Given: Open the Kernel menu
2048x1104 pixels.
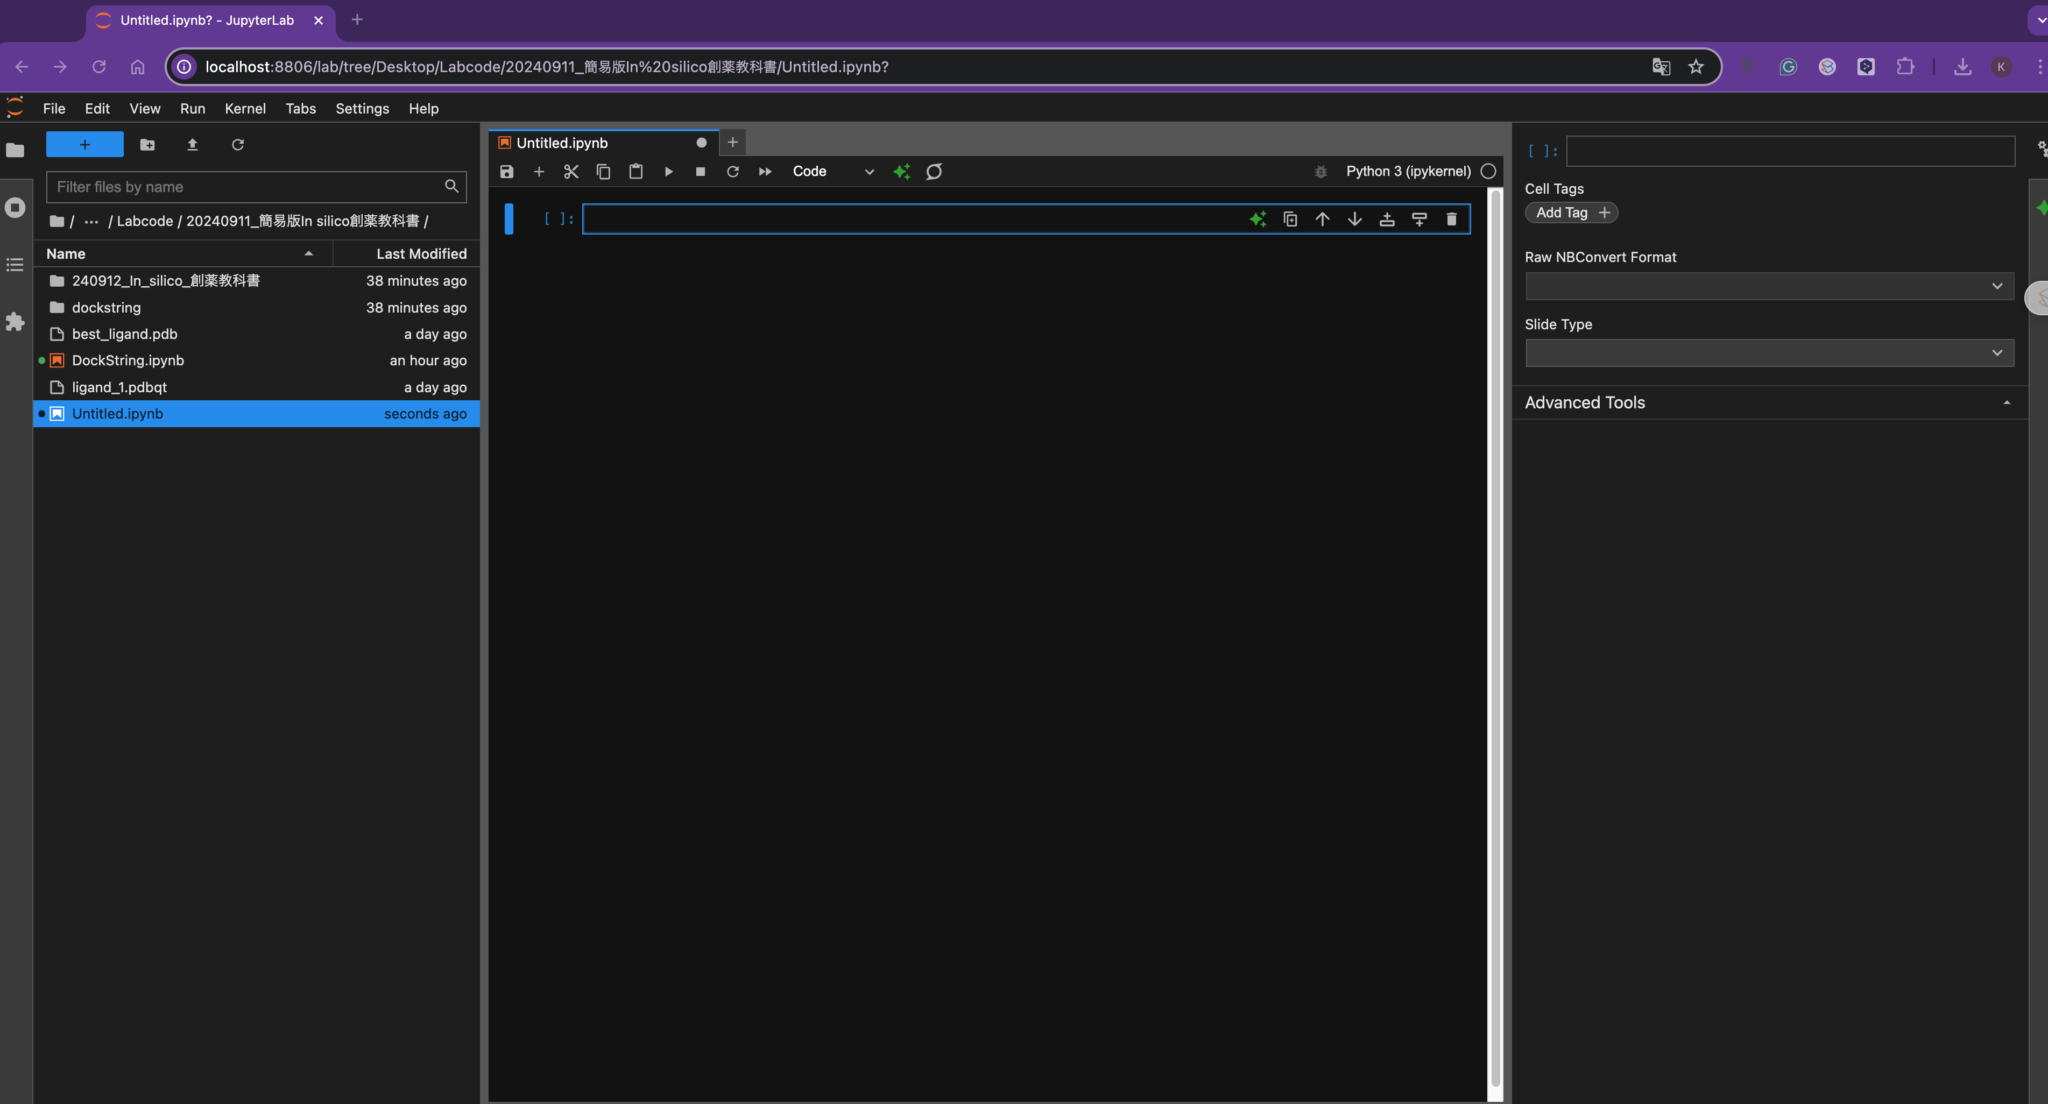Looking at the screenshot, I should [245, 108].
